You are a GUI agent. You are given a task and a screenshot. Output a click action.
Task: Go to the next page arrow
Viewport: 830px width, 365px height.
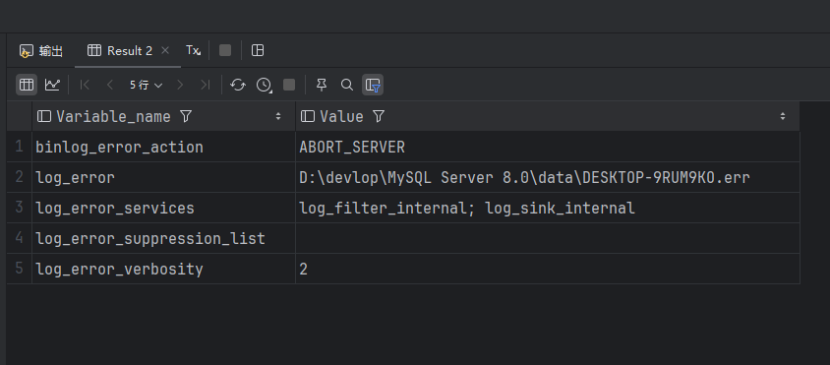point(180,85)
